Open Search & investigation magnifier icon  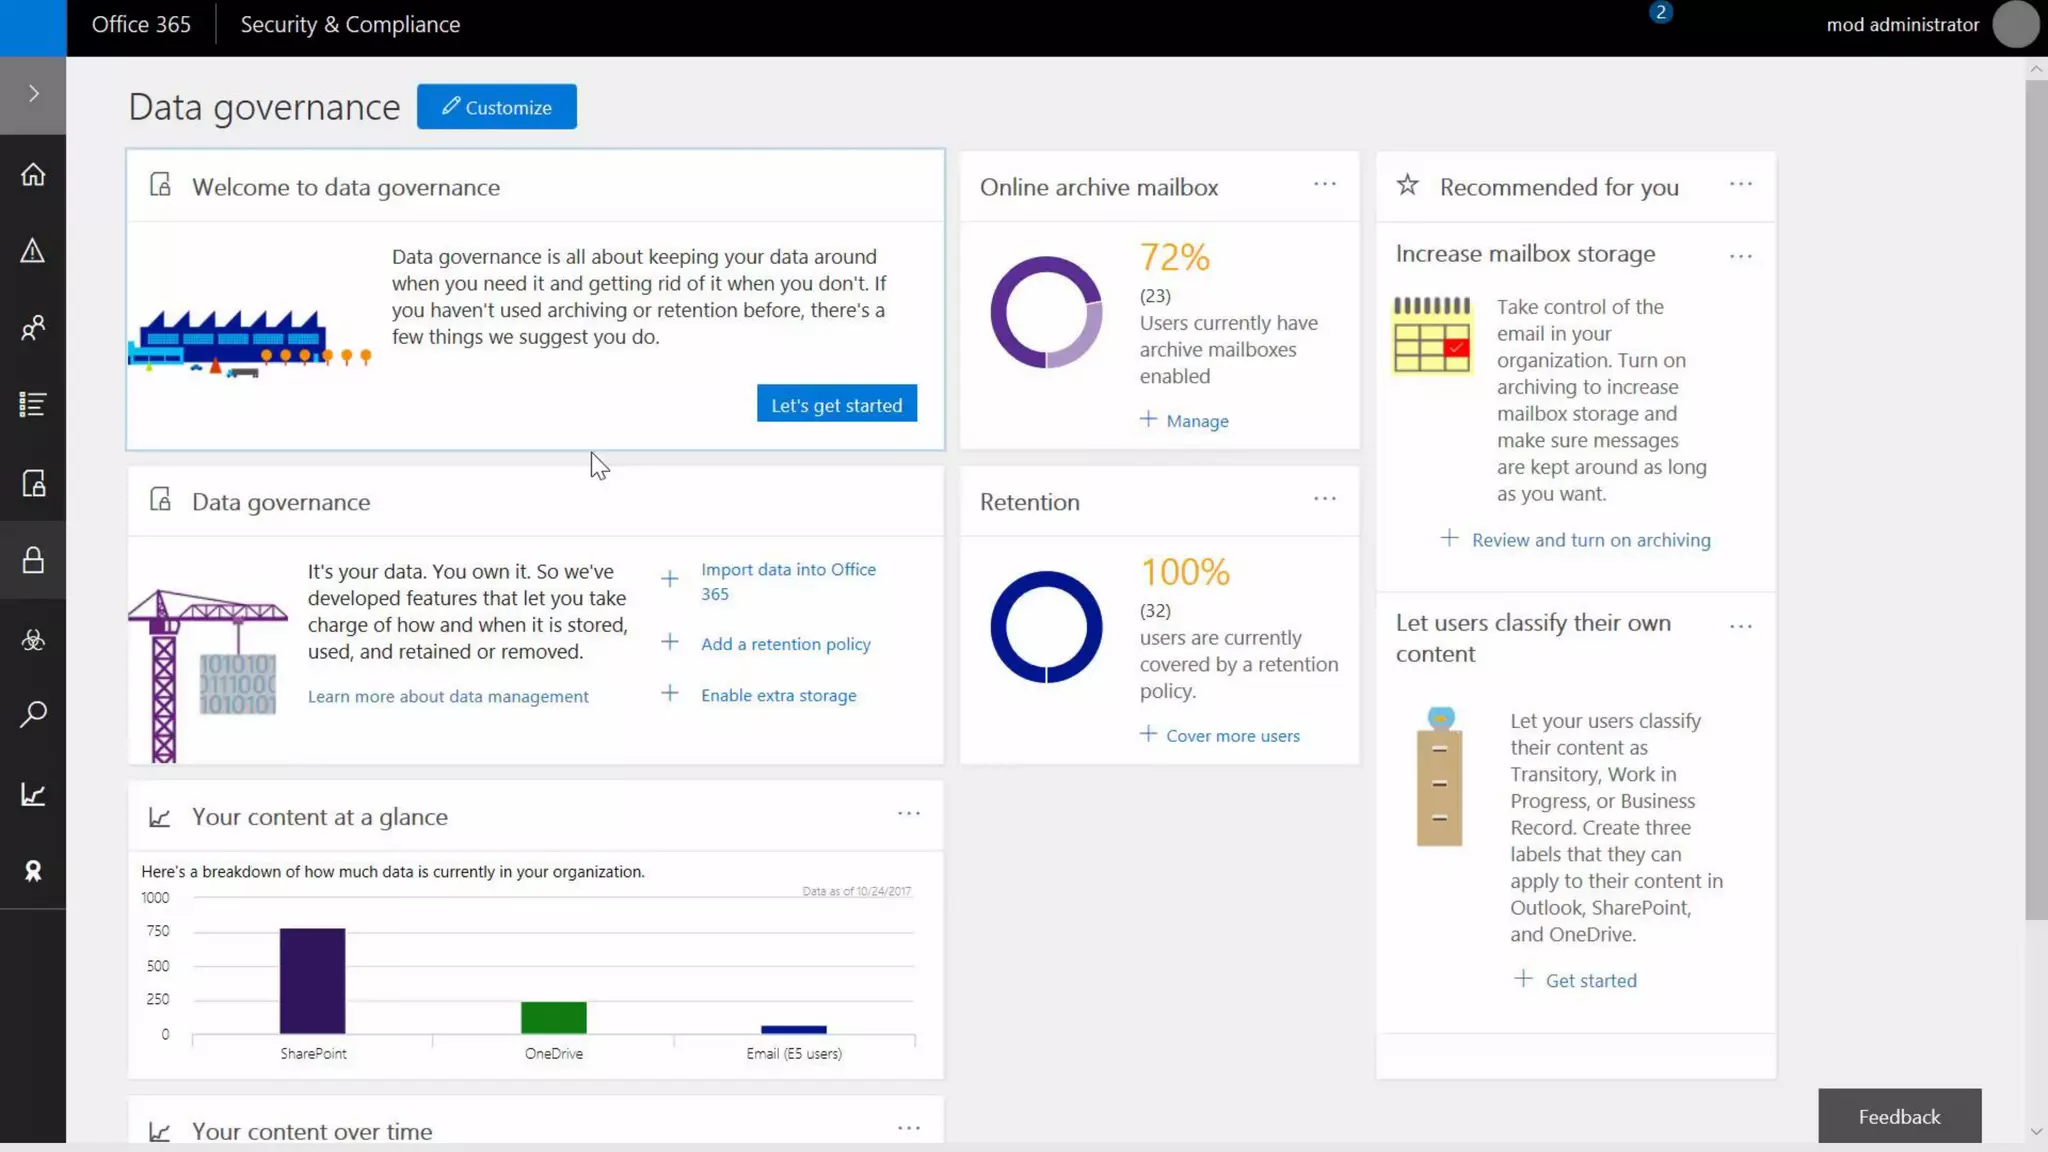point(33,714)
